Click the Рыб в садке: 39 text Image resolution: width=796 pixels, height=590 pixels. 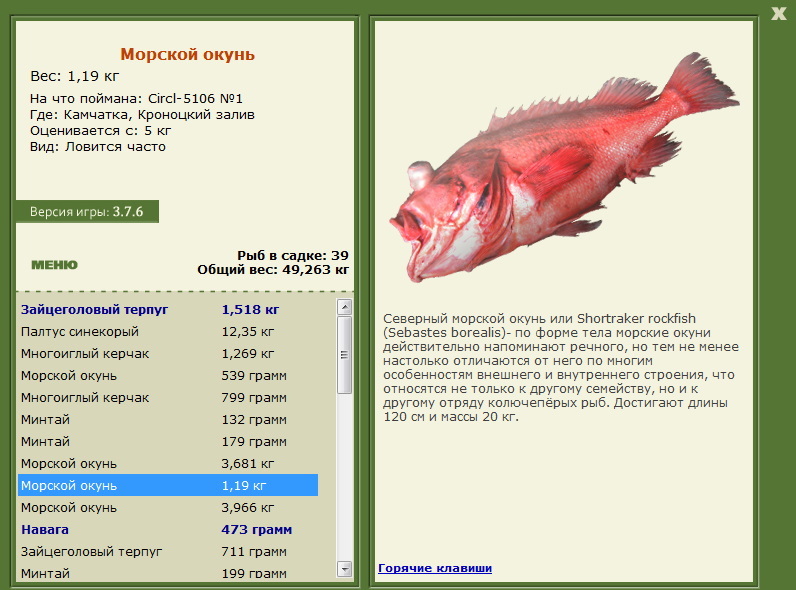point(293,255)
